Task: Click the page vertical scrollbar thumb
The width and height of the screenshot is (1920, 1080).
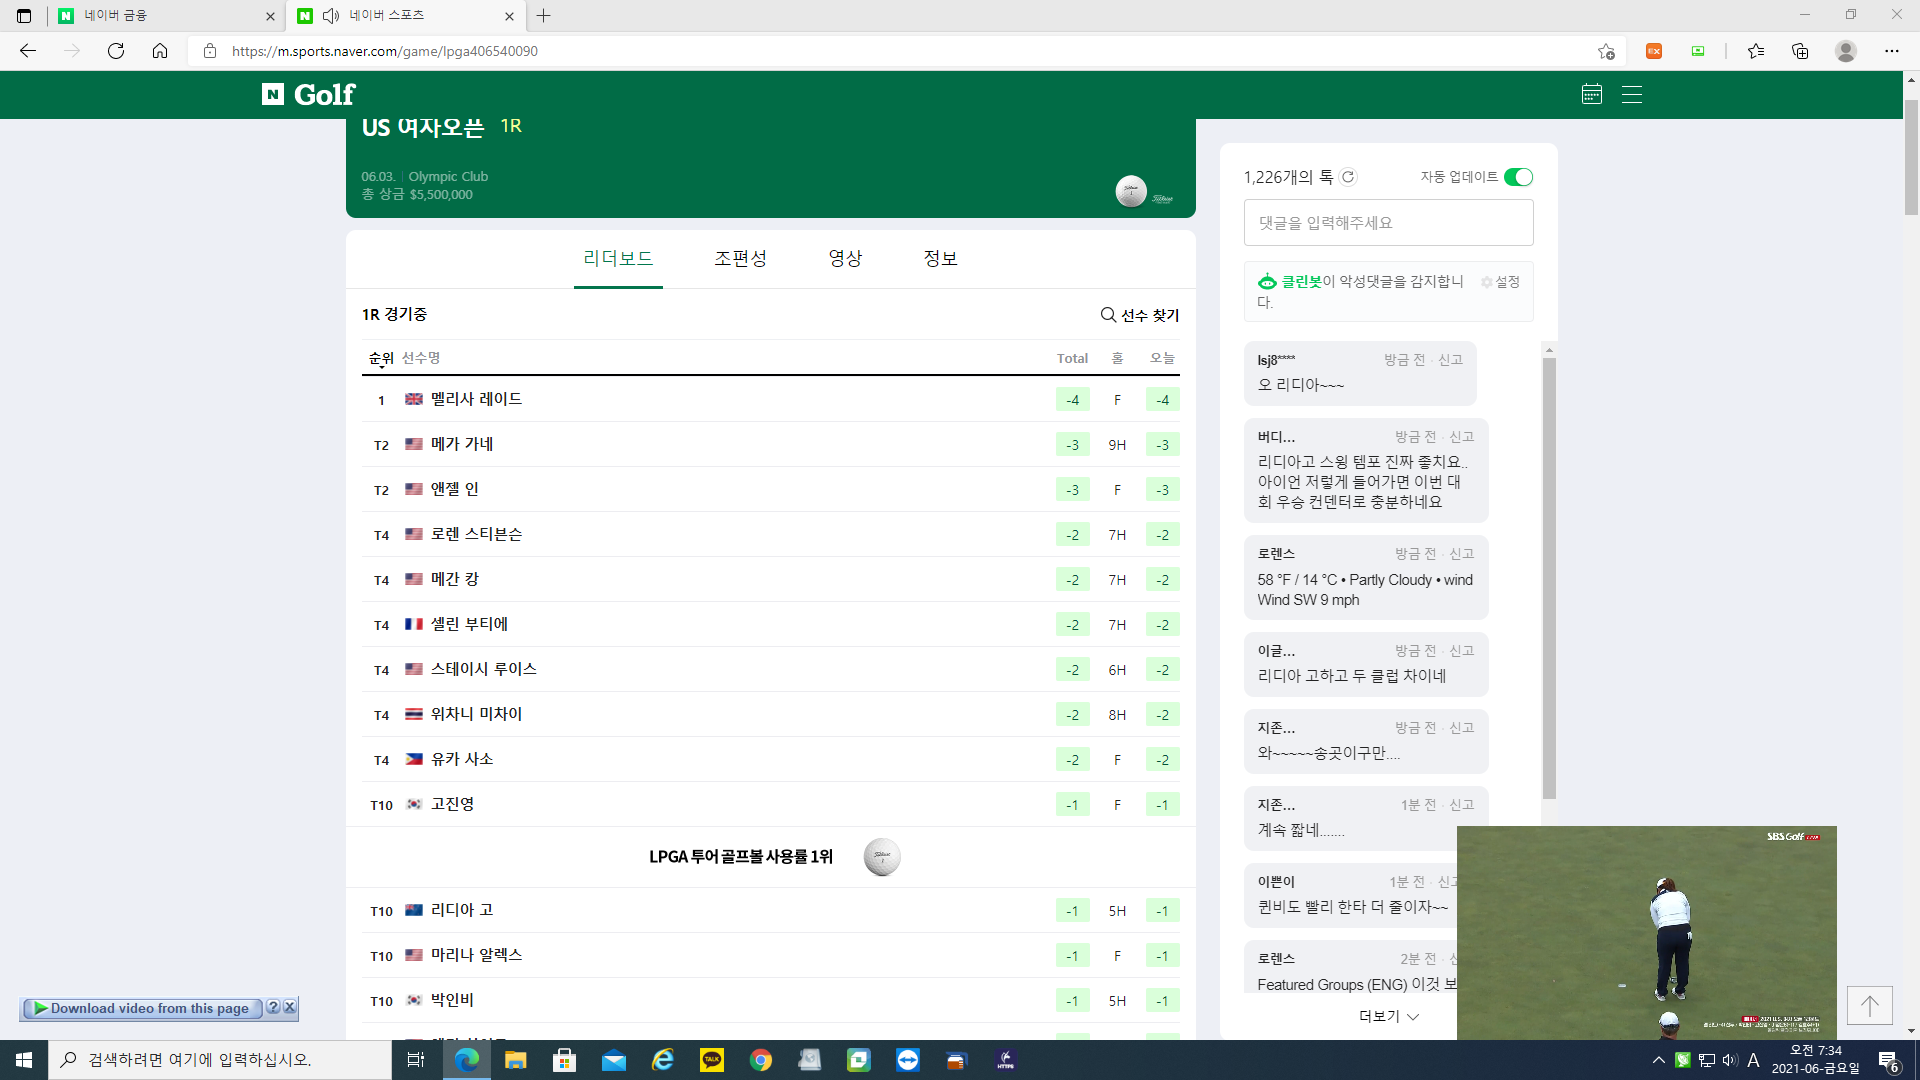Action: tap(1911, 157)
